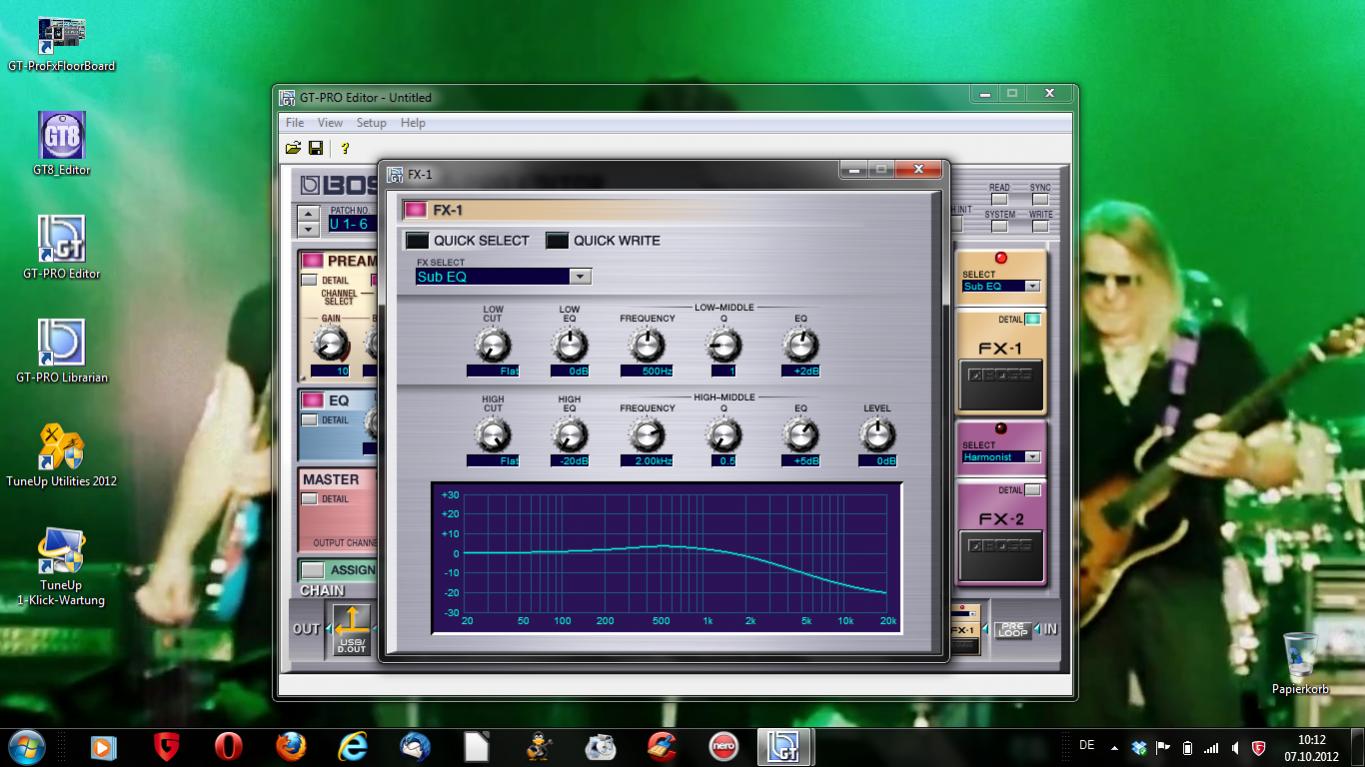The width and height of the screenshot is (1365, 767).
Task: Toggle the QUICK SELECT button
Action: coord(417,241)
